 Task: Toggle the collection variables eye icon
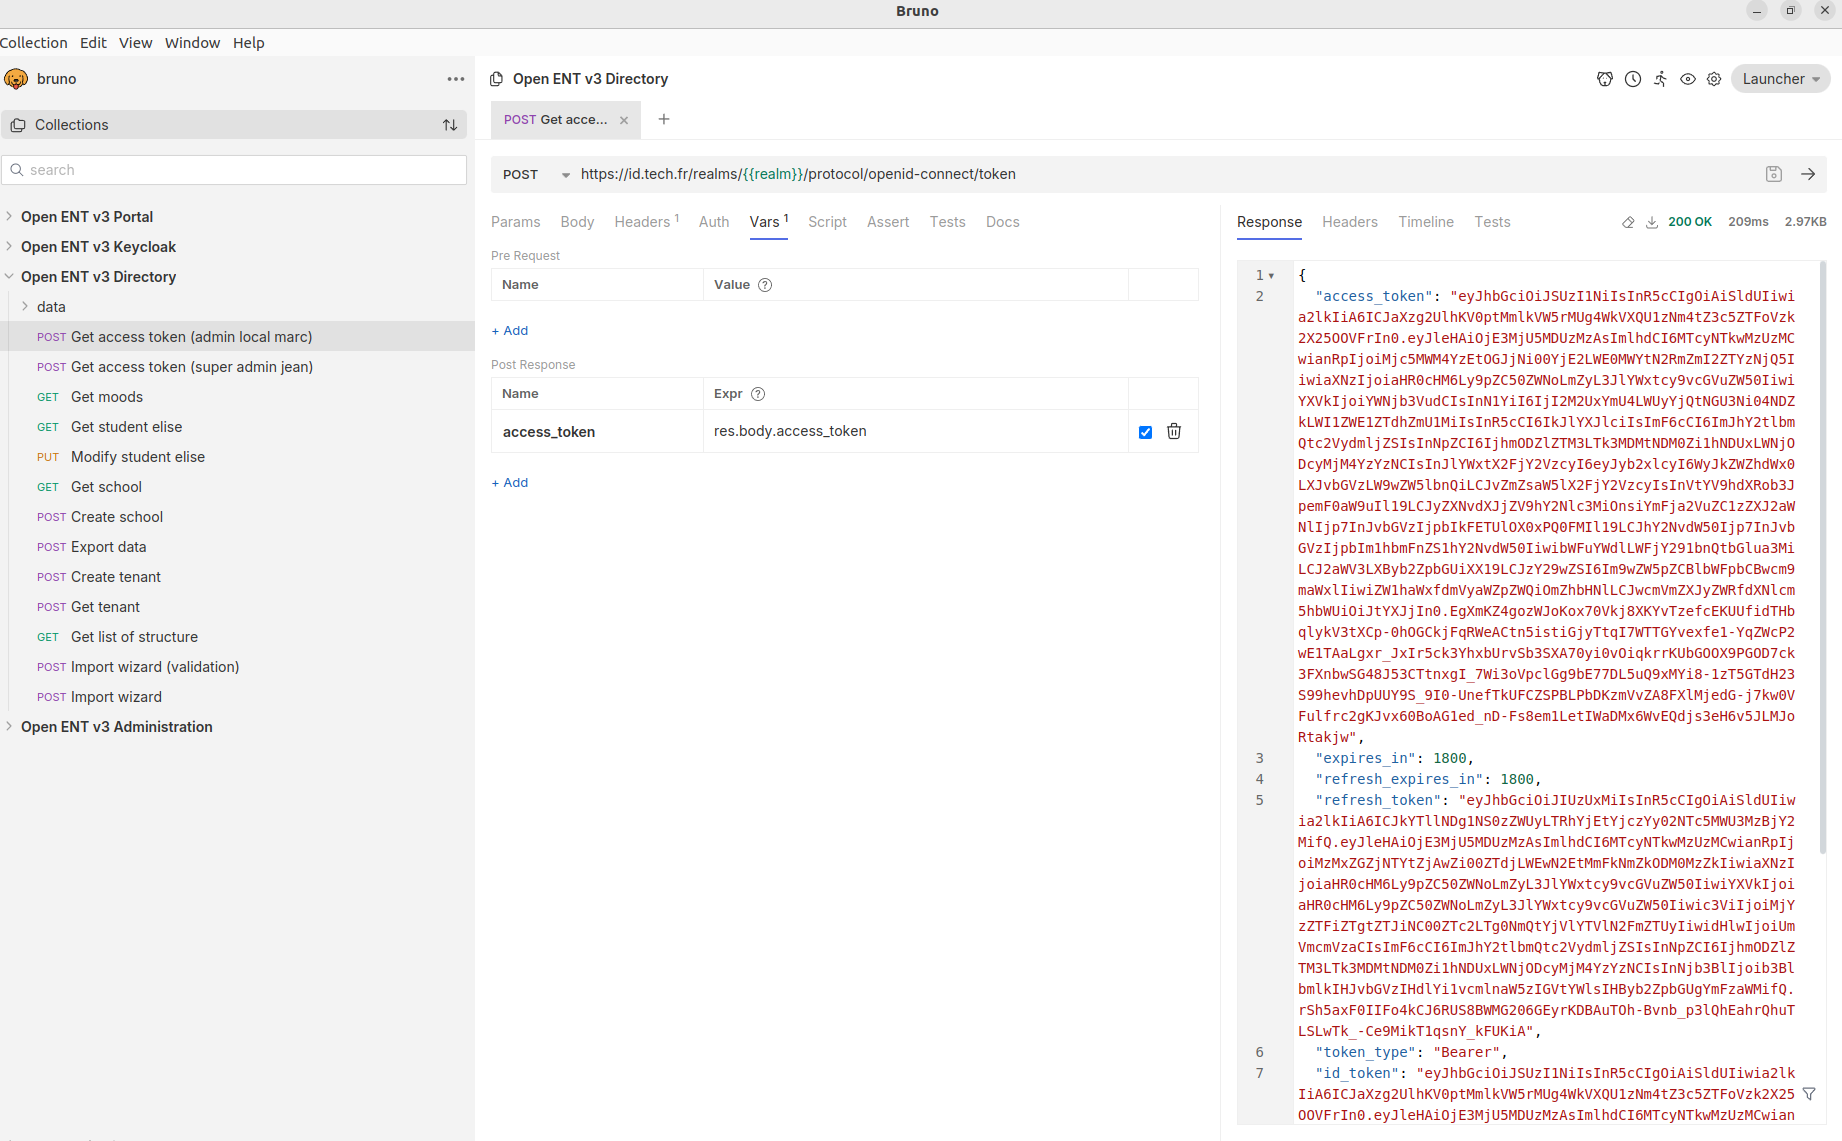[x=1688, y=79]
